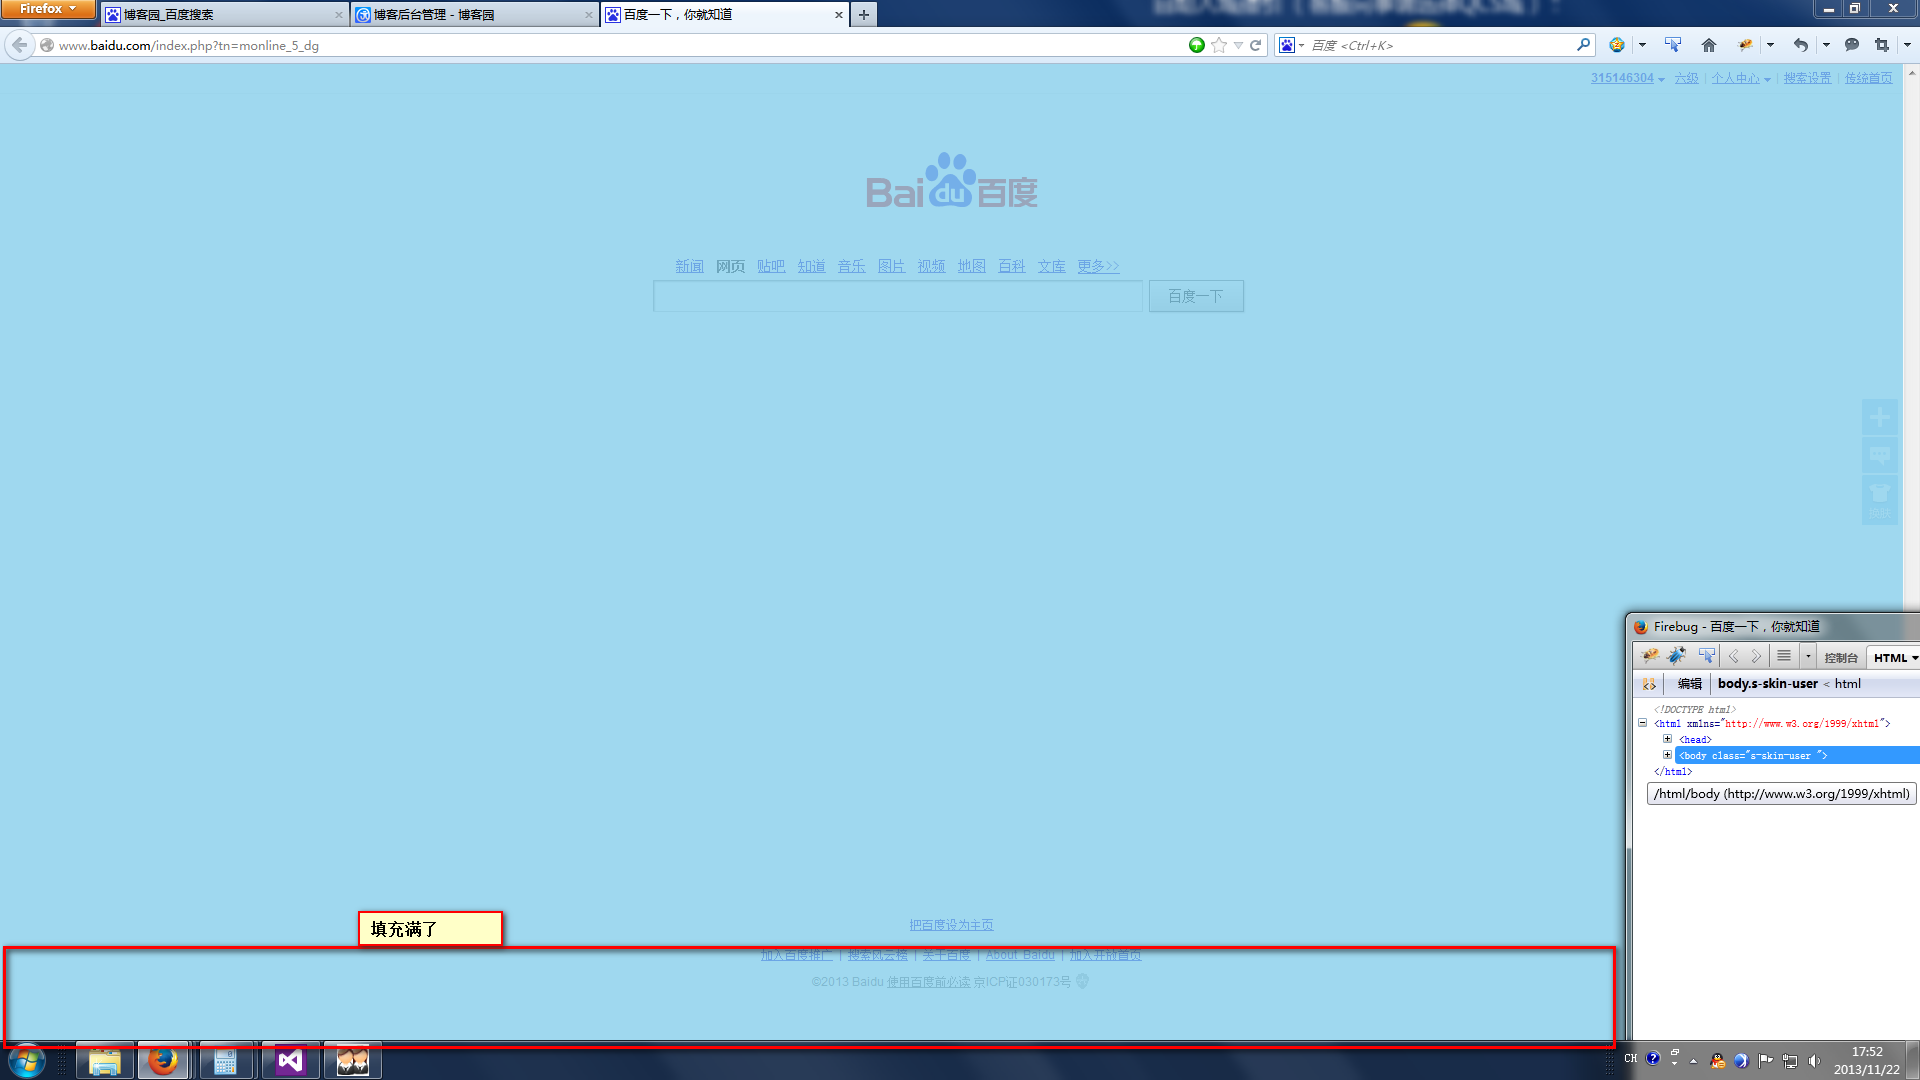The image size is (1920, 1080).
Task: Expand the body node in Firebug
Action: 1667,755
